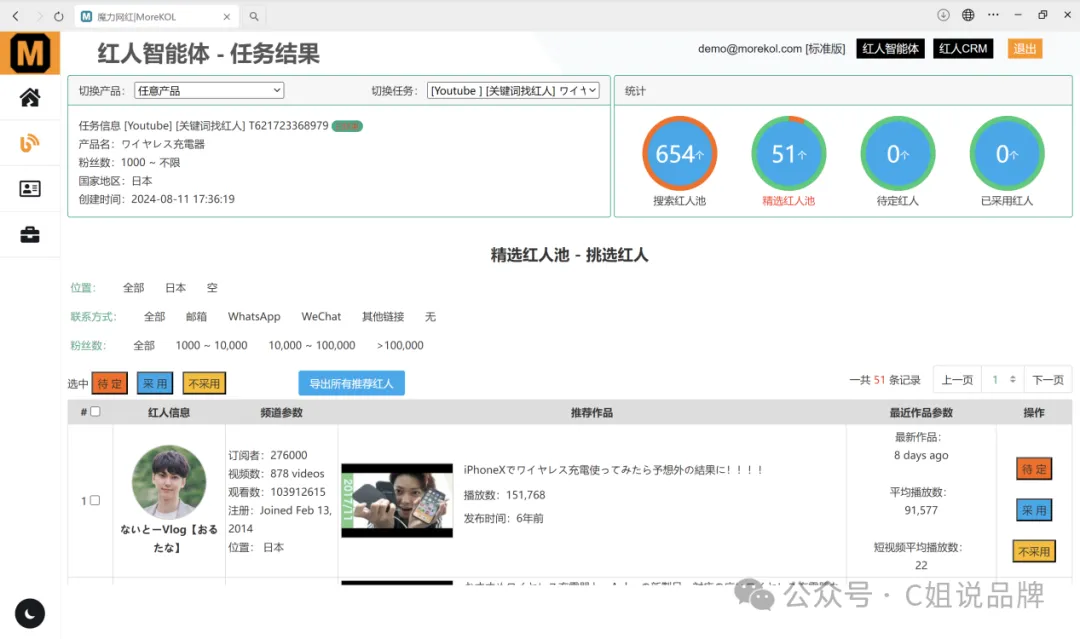
Task: Click 导出所有推荐红人 export button
Action: [351, 384]
